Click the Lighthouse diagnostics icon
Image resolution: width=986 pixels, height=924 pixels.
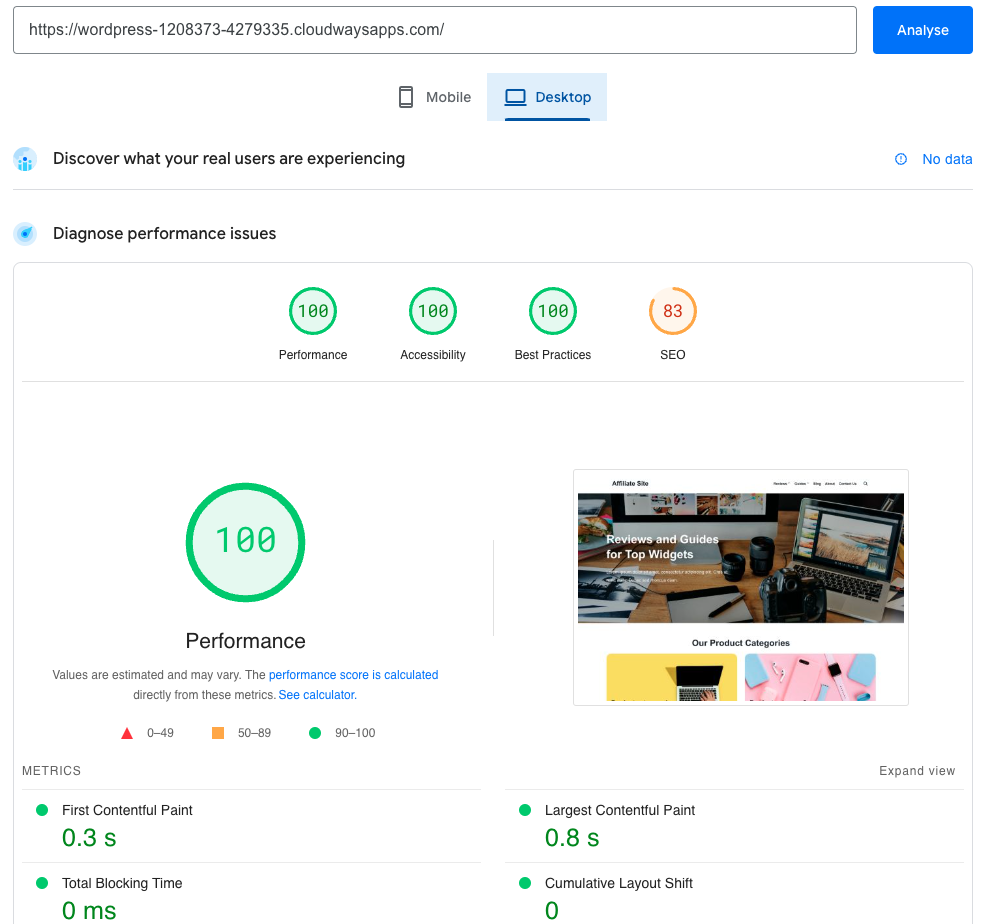(x=24, y=233)
